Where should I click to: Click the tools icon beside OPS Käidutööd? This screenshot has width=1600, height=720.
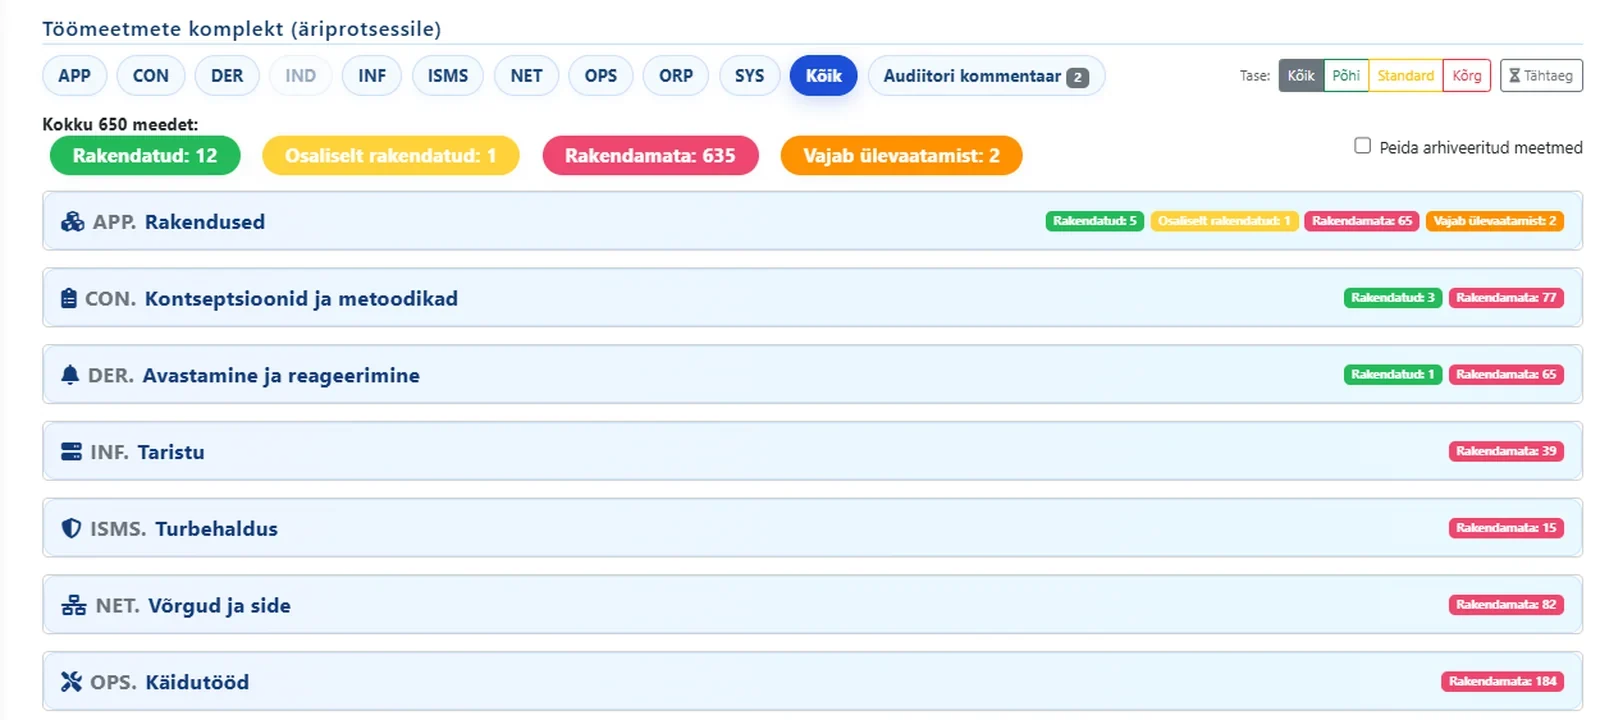click(71, 682)
